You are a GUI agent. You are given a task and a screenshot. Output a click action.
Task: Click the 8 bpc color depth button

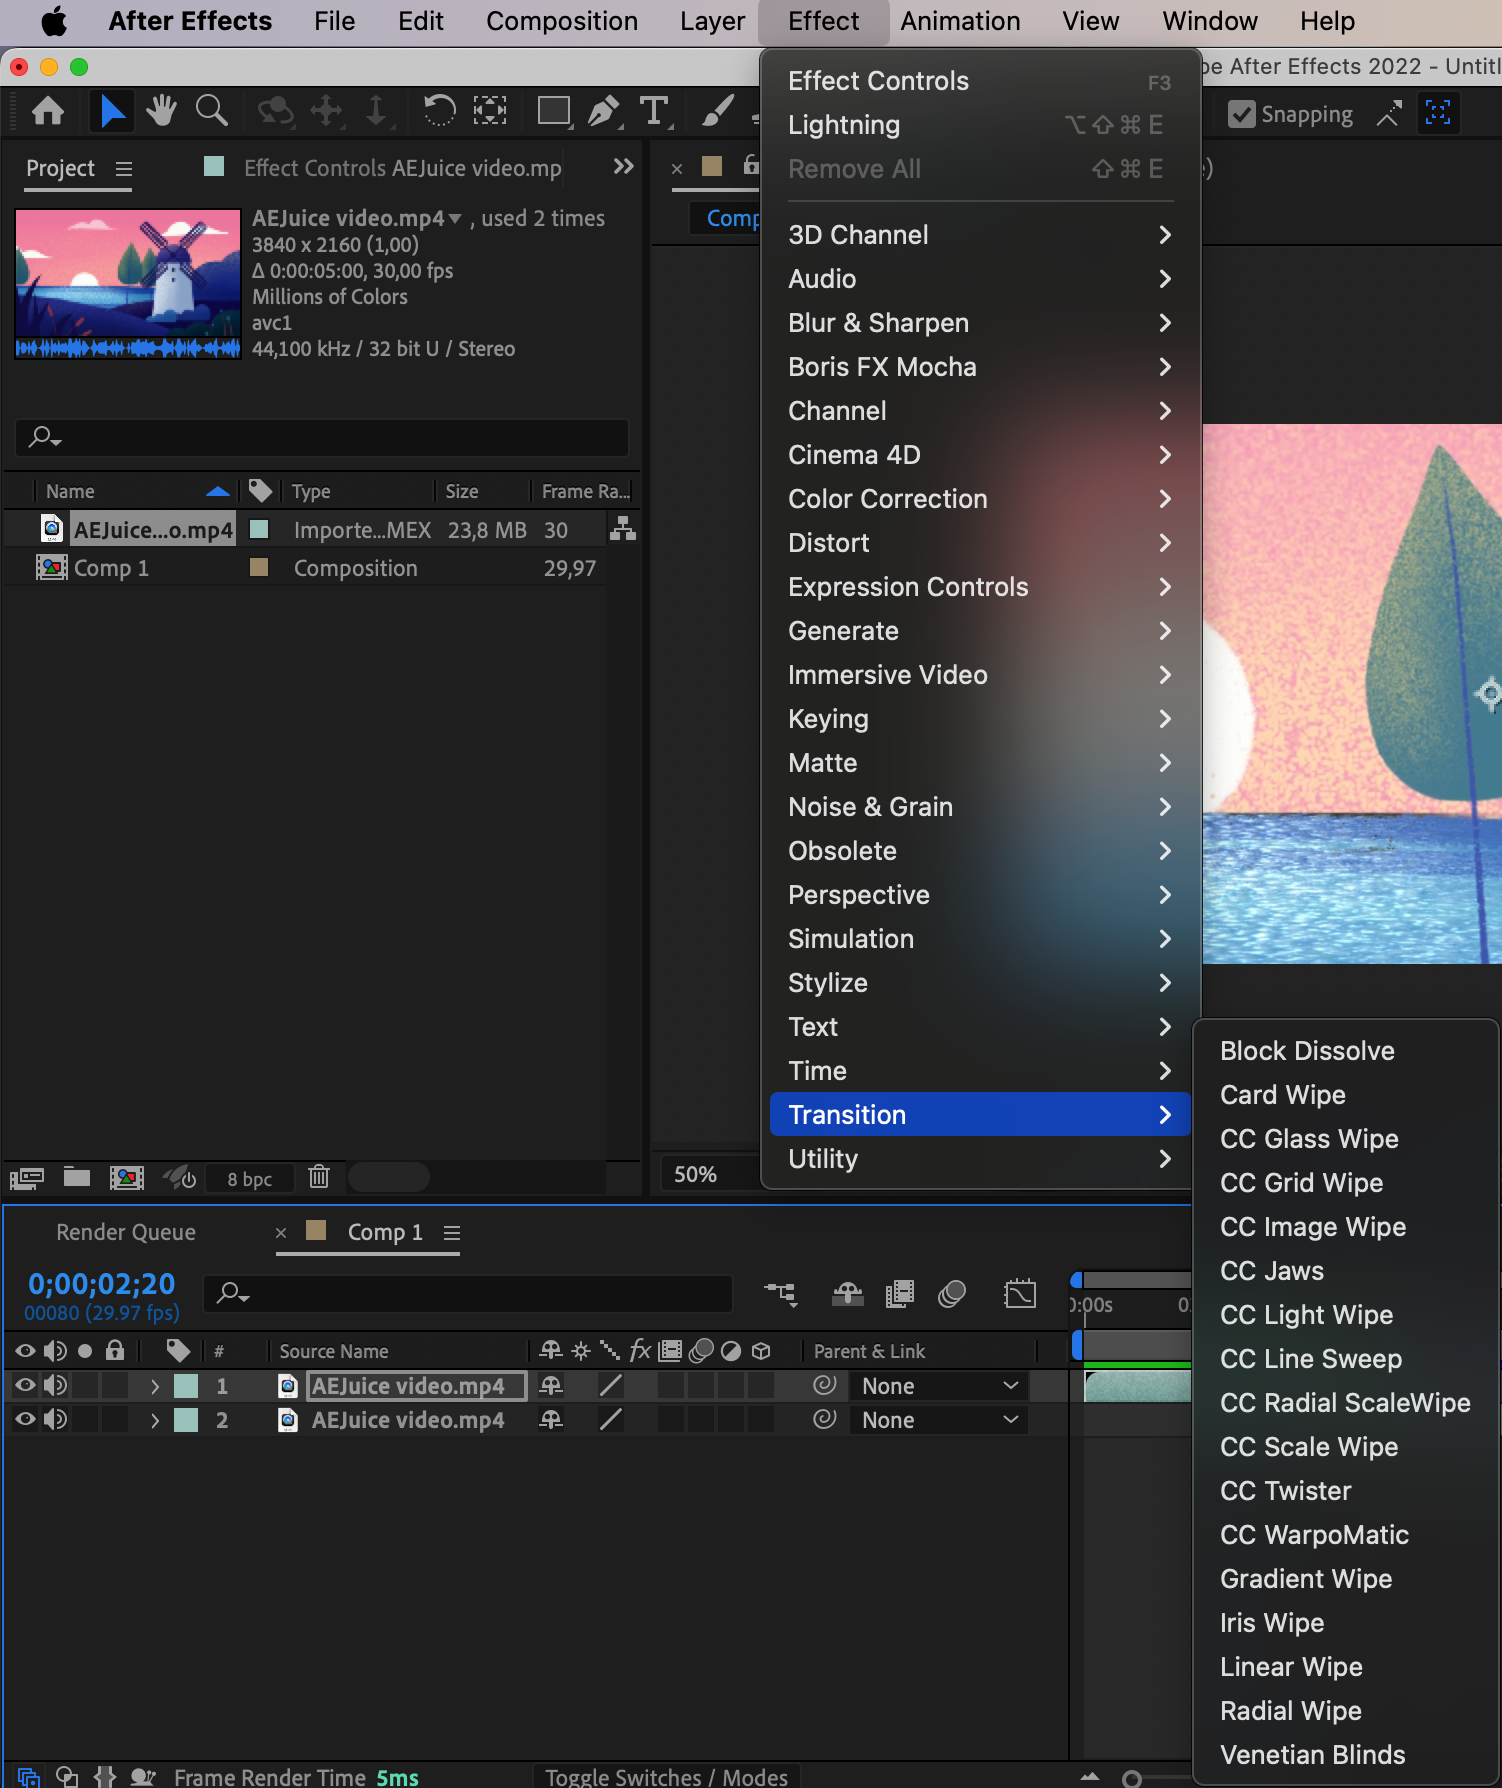[250, 1179]
